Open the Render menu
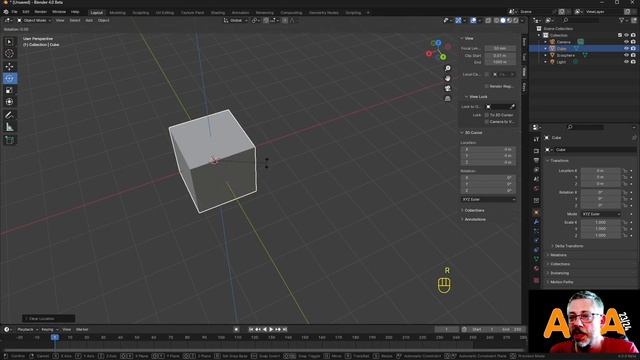This screenshot has height=360, width=640. [x=40, y=12]
